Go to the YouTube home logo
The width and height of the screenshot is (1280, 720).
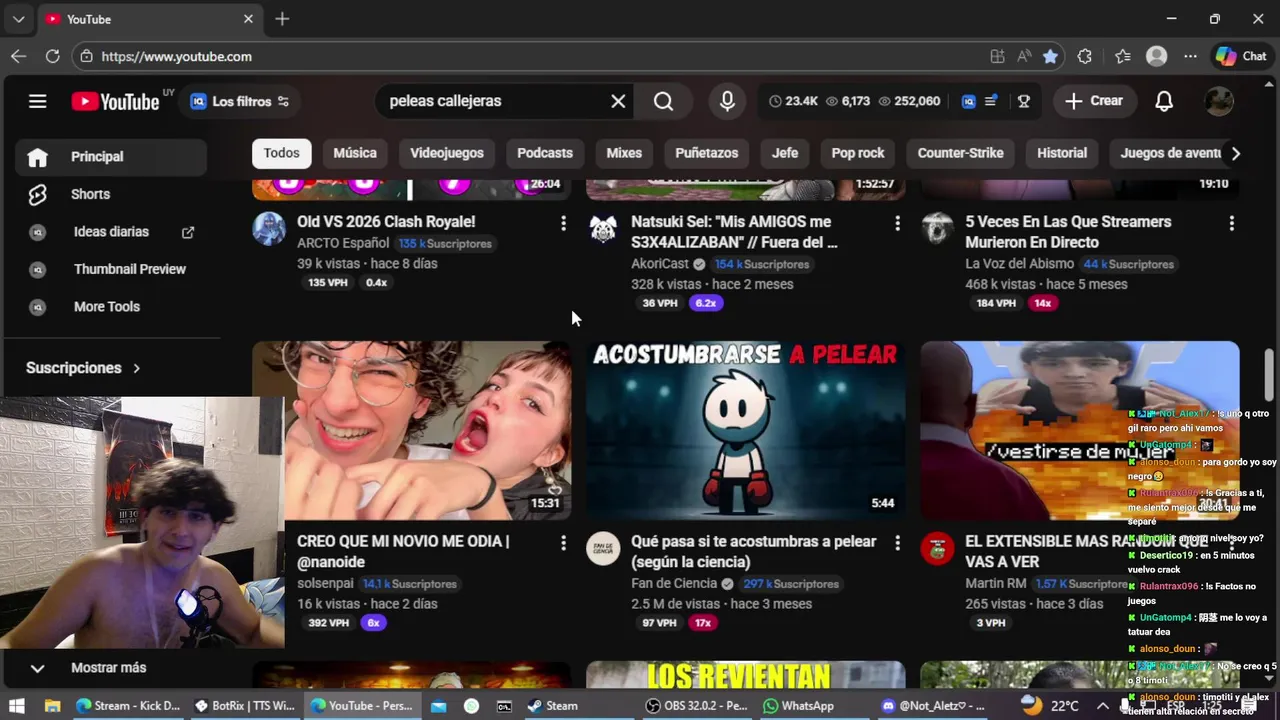(115, 101)
